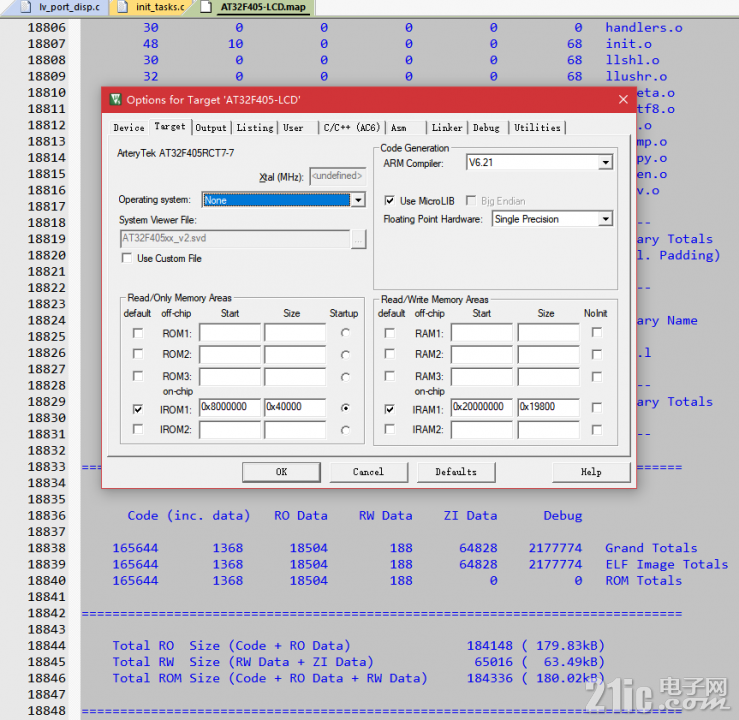Select the IROM2 Startup radio button
The height and width of the screenshot is (720, 739).
(345, 430)
